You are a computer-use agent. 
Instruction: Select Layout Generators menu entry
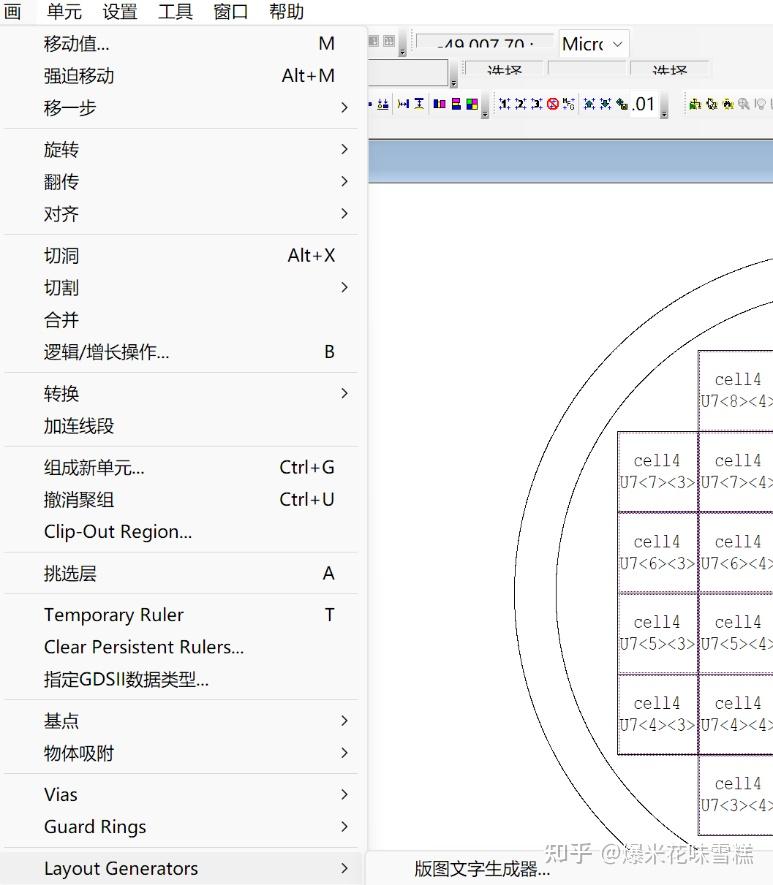click(181, 868)
